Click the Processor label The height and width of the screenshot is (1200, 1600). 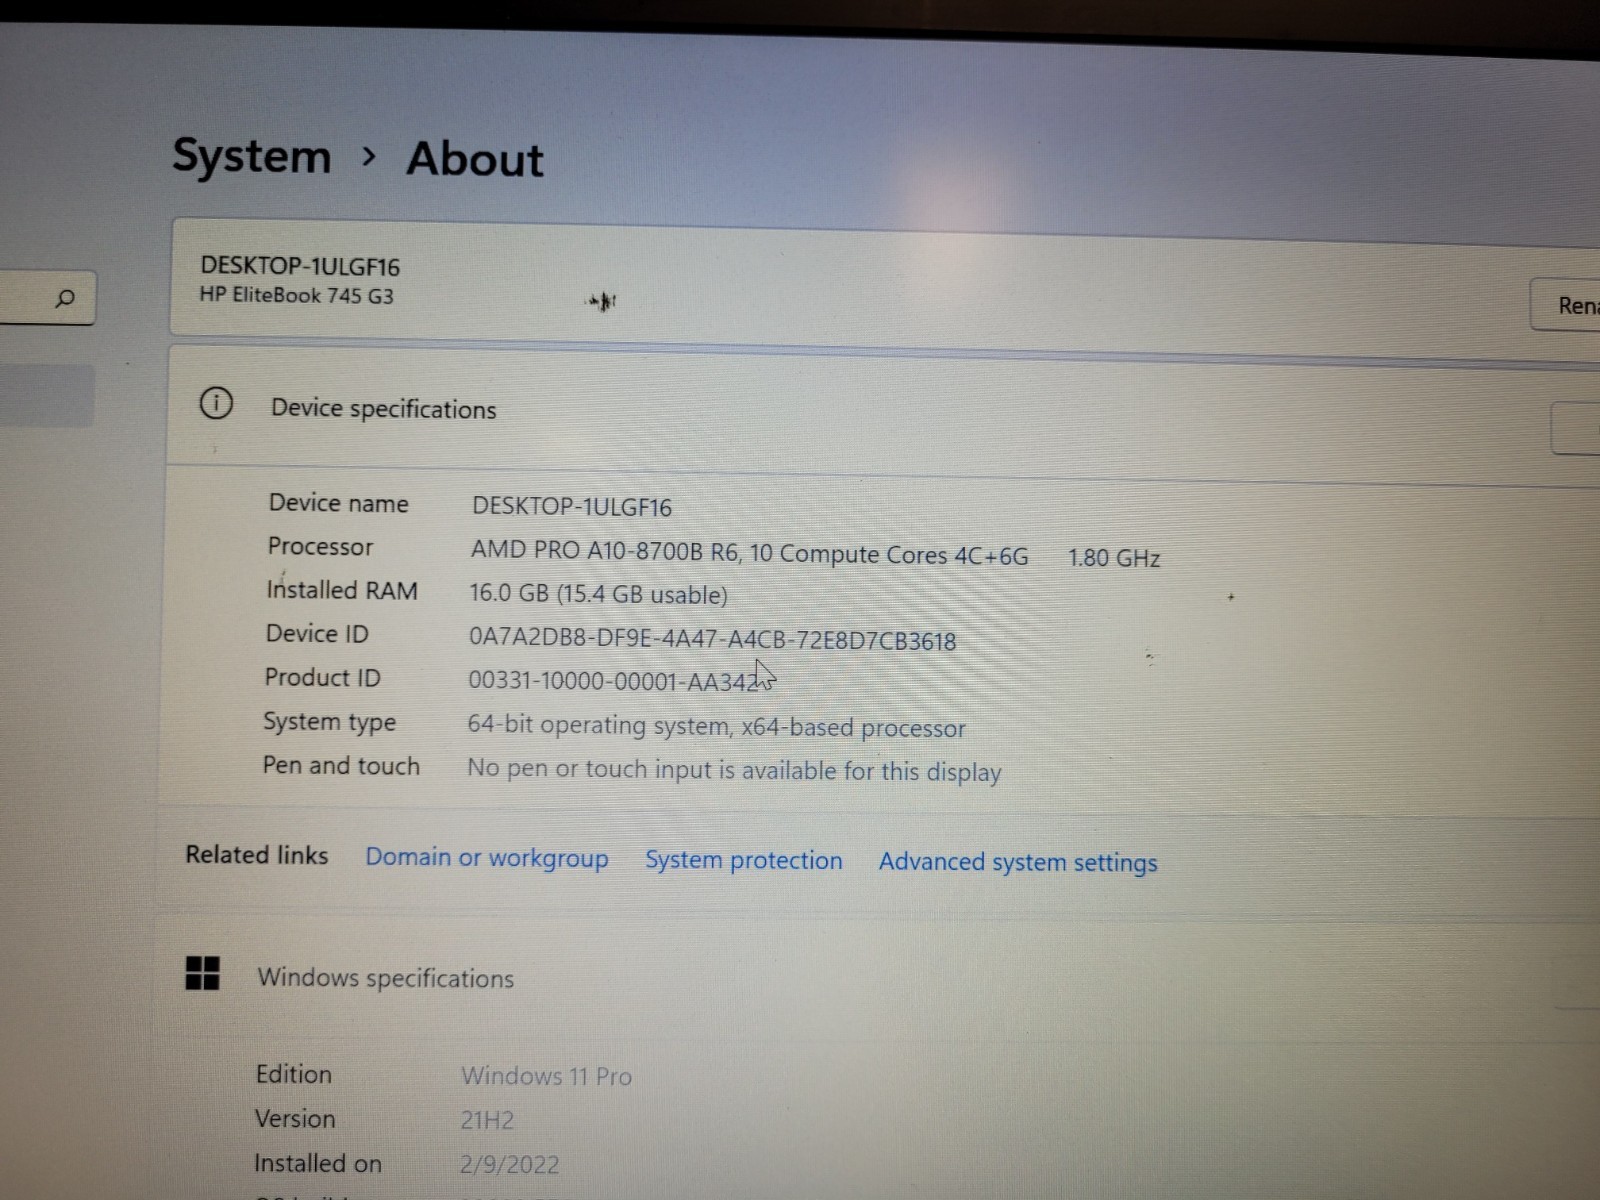click(x=320, y=547)
